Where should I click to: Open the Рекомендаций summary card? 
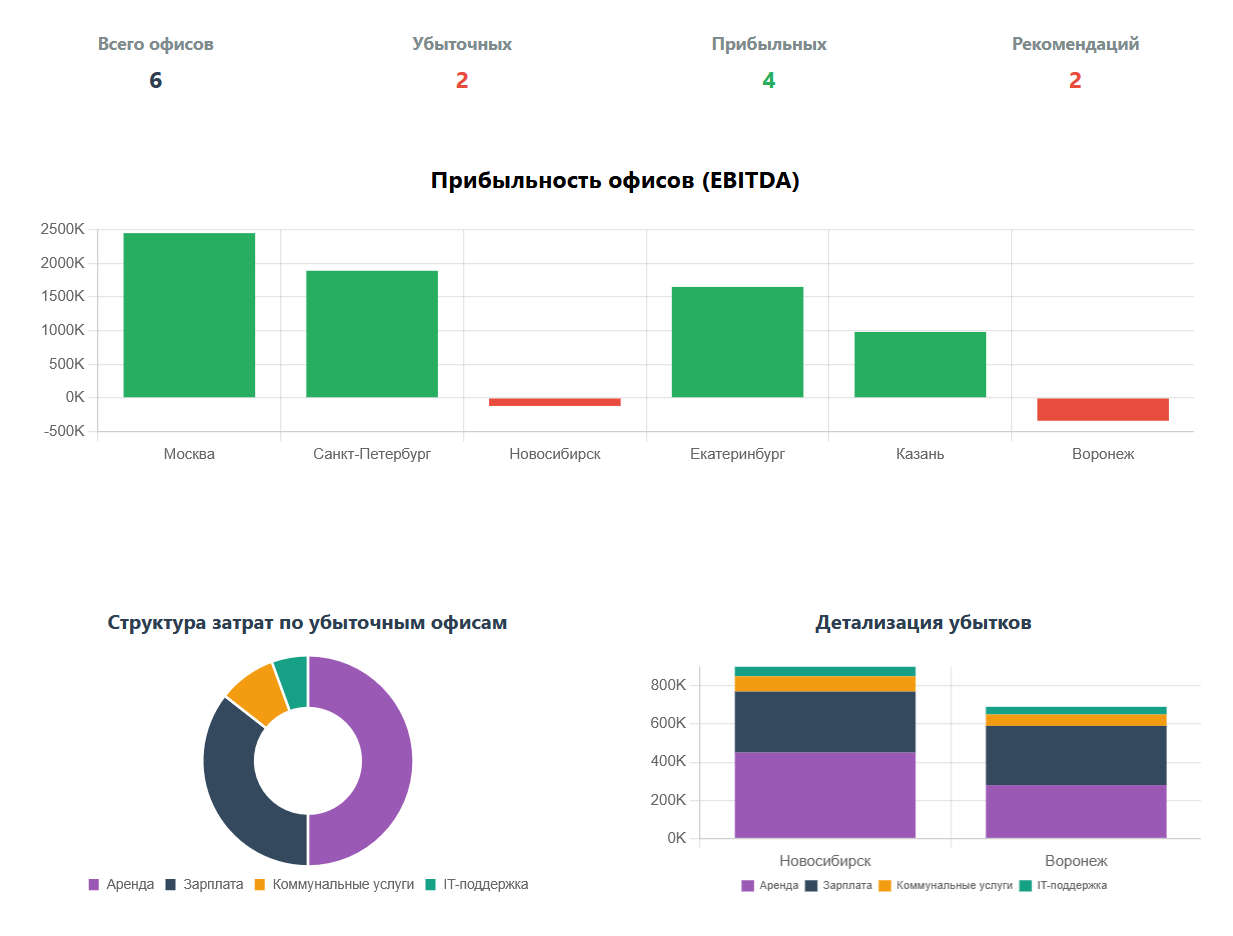tap(1075, 63)
